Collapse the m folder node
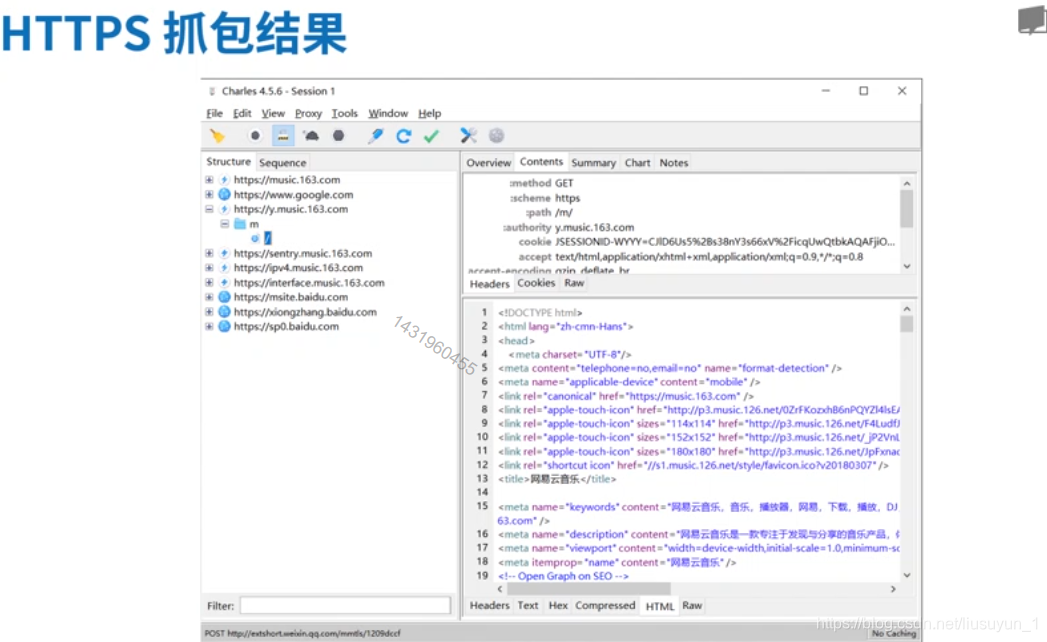This screenshot has width=1047, height=642. [x=225, y=224]
